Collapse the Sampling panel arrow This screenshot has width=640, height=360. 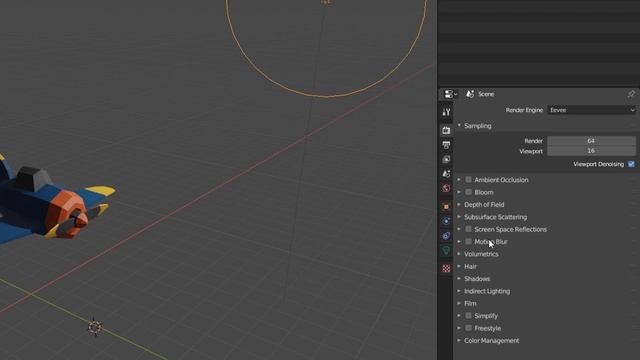[x=459, y=126]
